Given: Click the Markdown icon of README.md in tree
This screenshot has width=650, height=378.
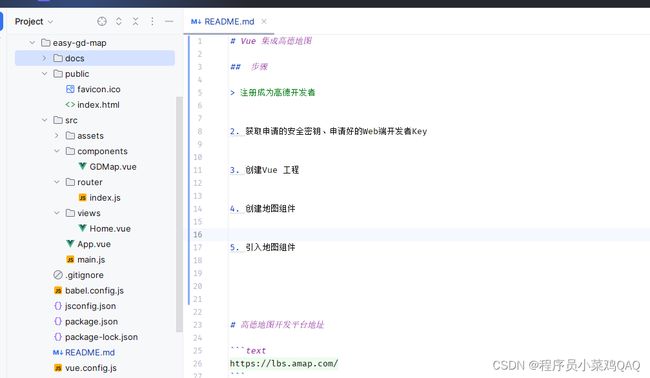Looking at the screenshot, I should tap(58, 352).
